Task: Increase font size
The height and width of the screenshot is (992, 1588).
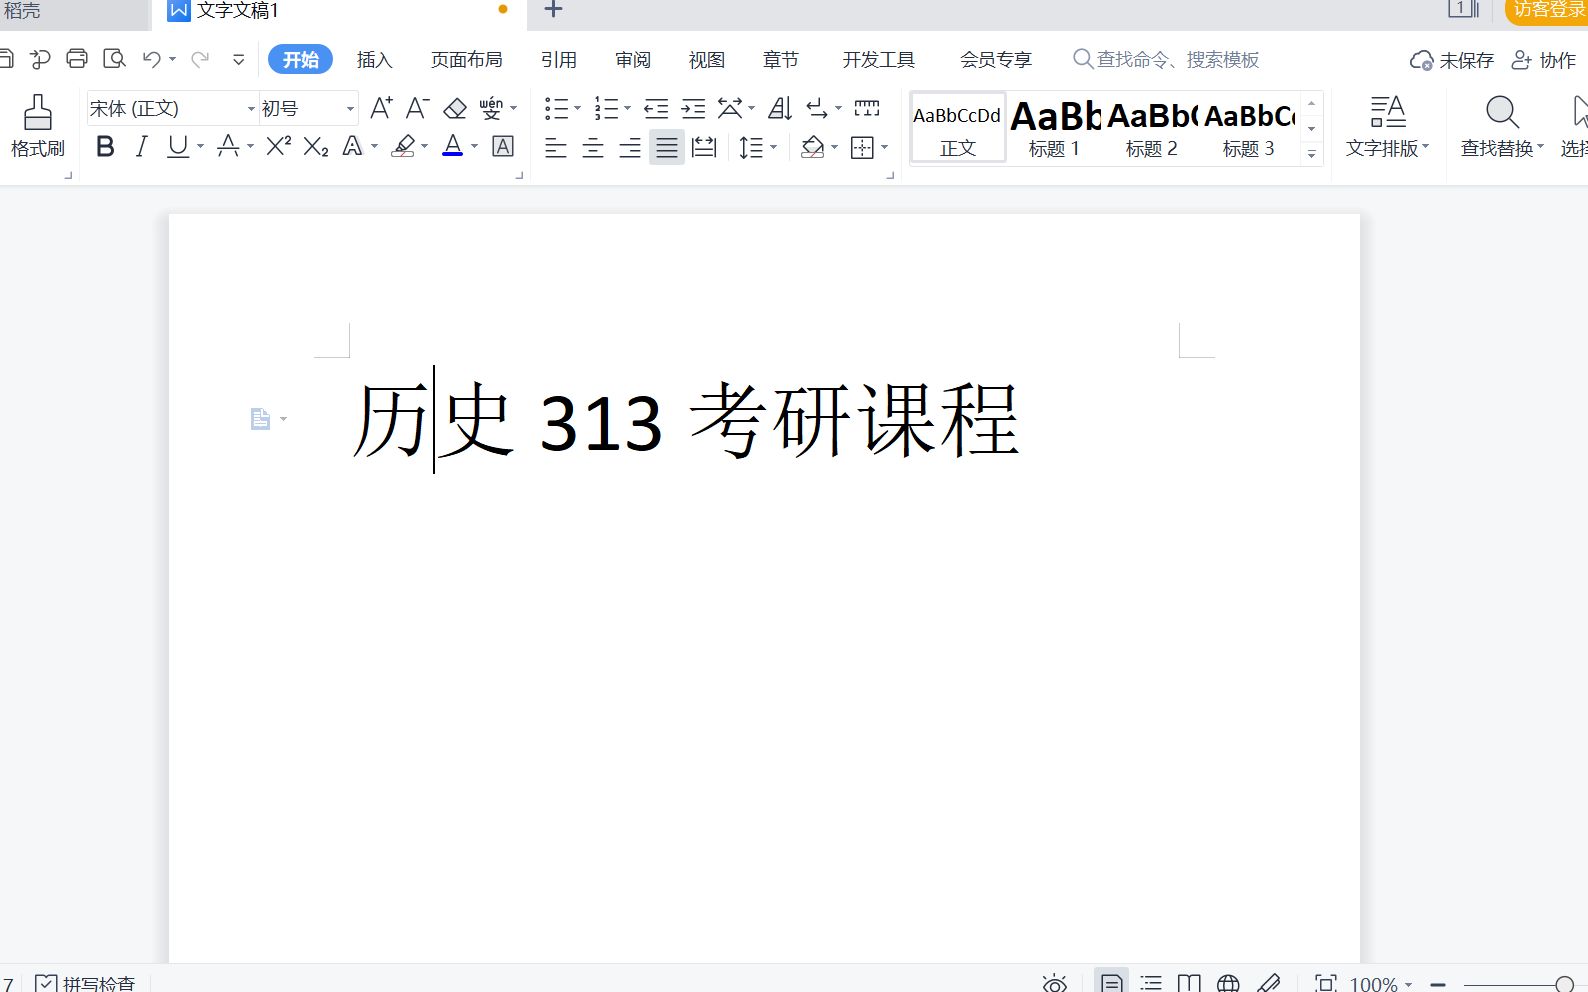Action: 381,108
